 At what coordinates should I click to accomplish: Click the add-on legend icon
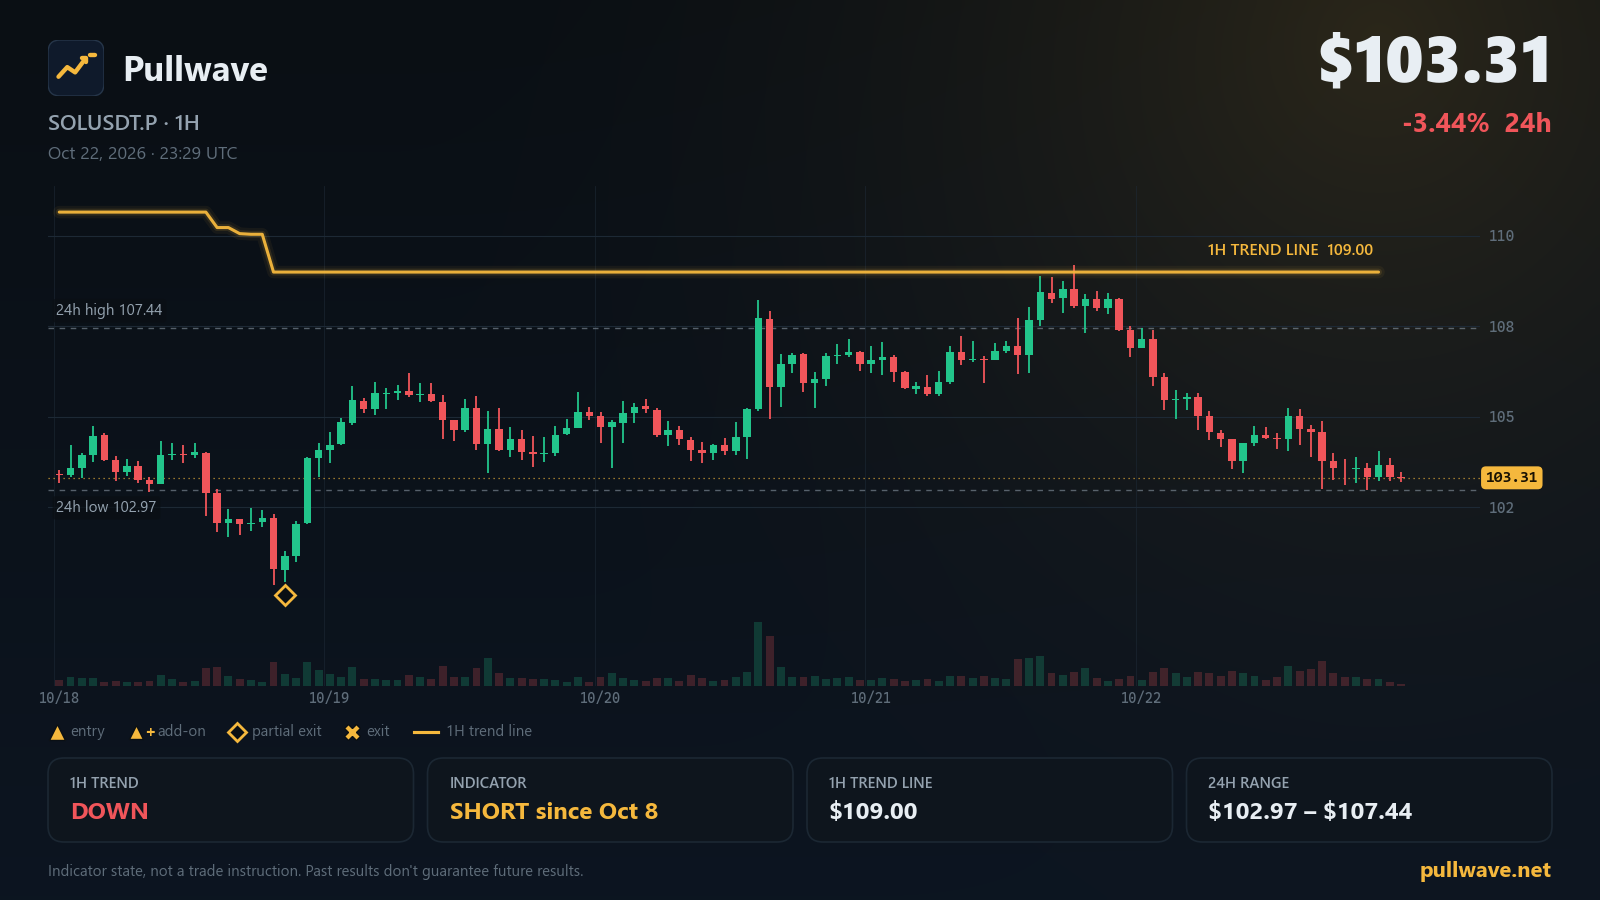pyautogui.click(x=142, y=733)
